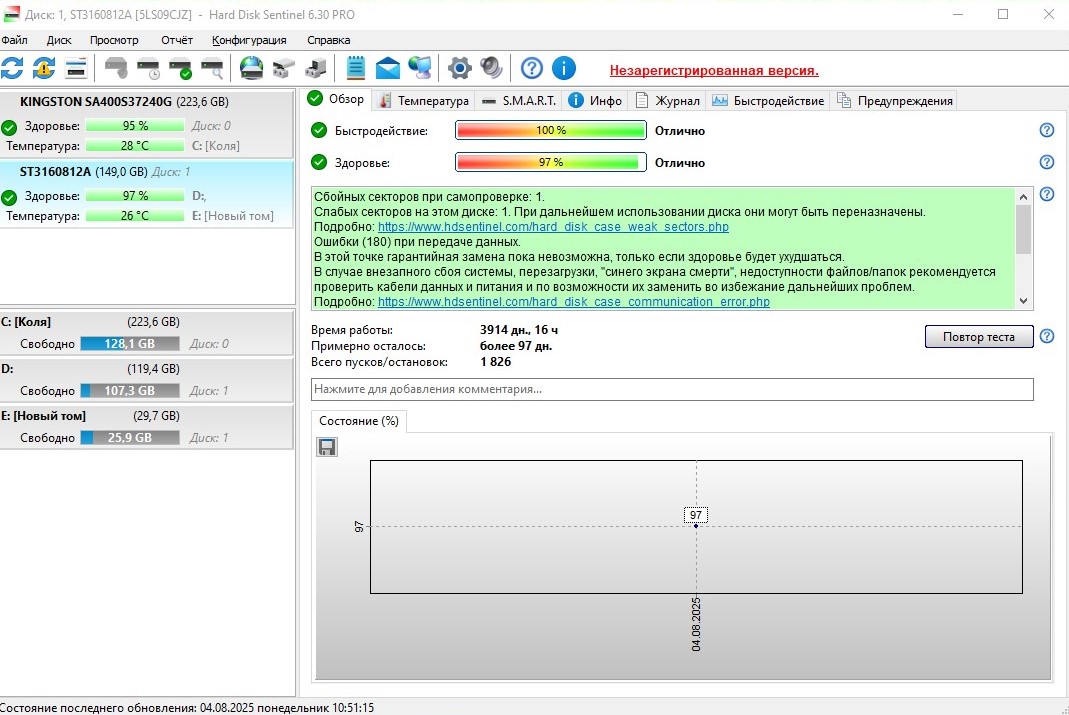Click the Незарегистрированная версия link
This screenshot has width=1069, height=715.
point(714,70)
